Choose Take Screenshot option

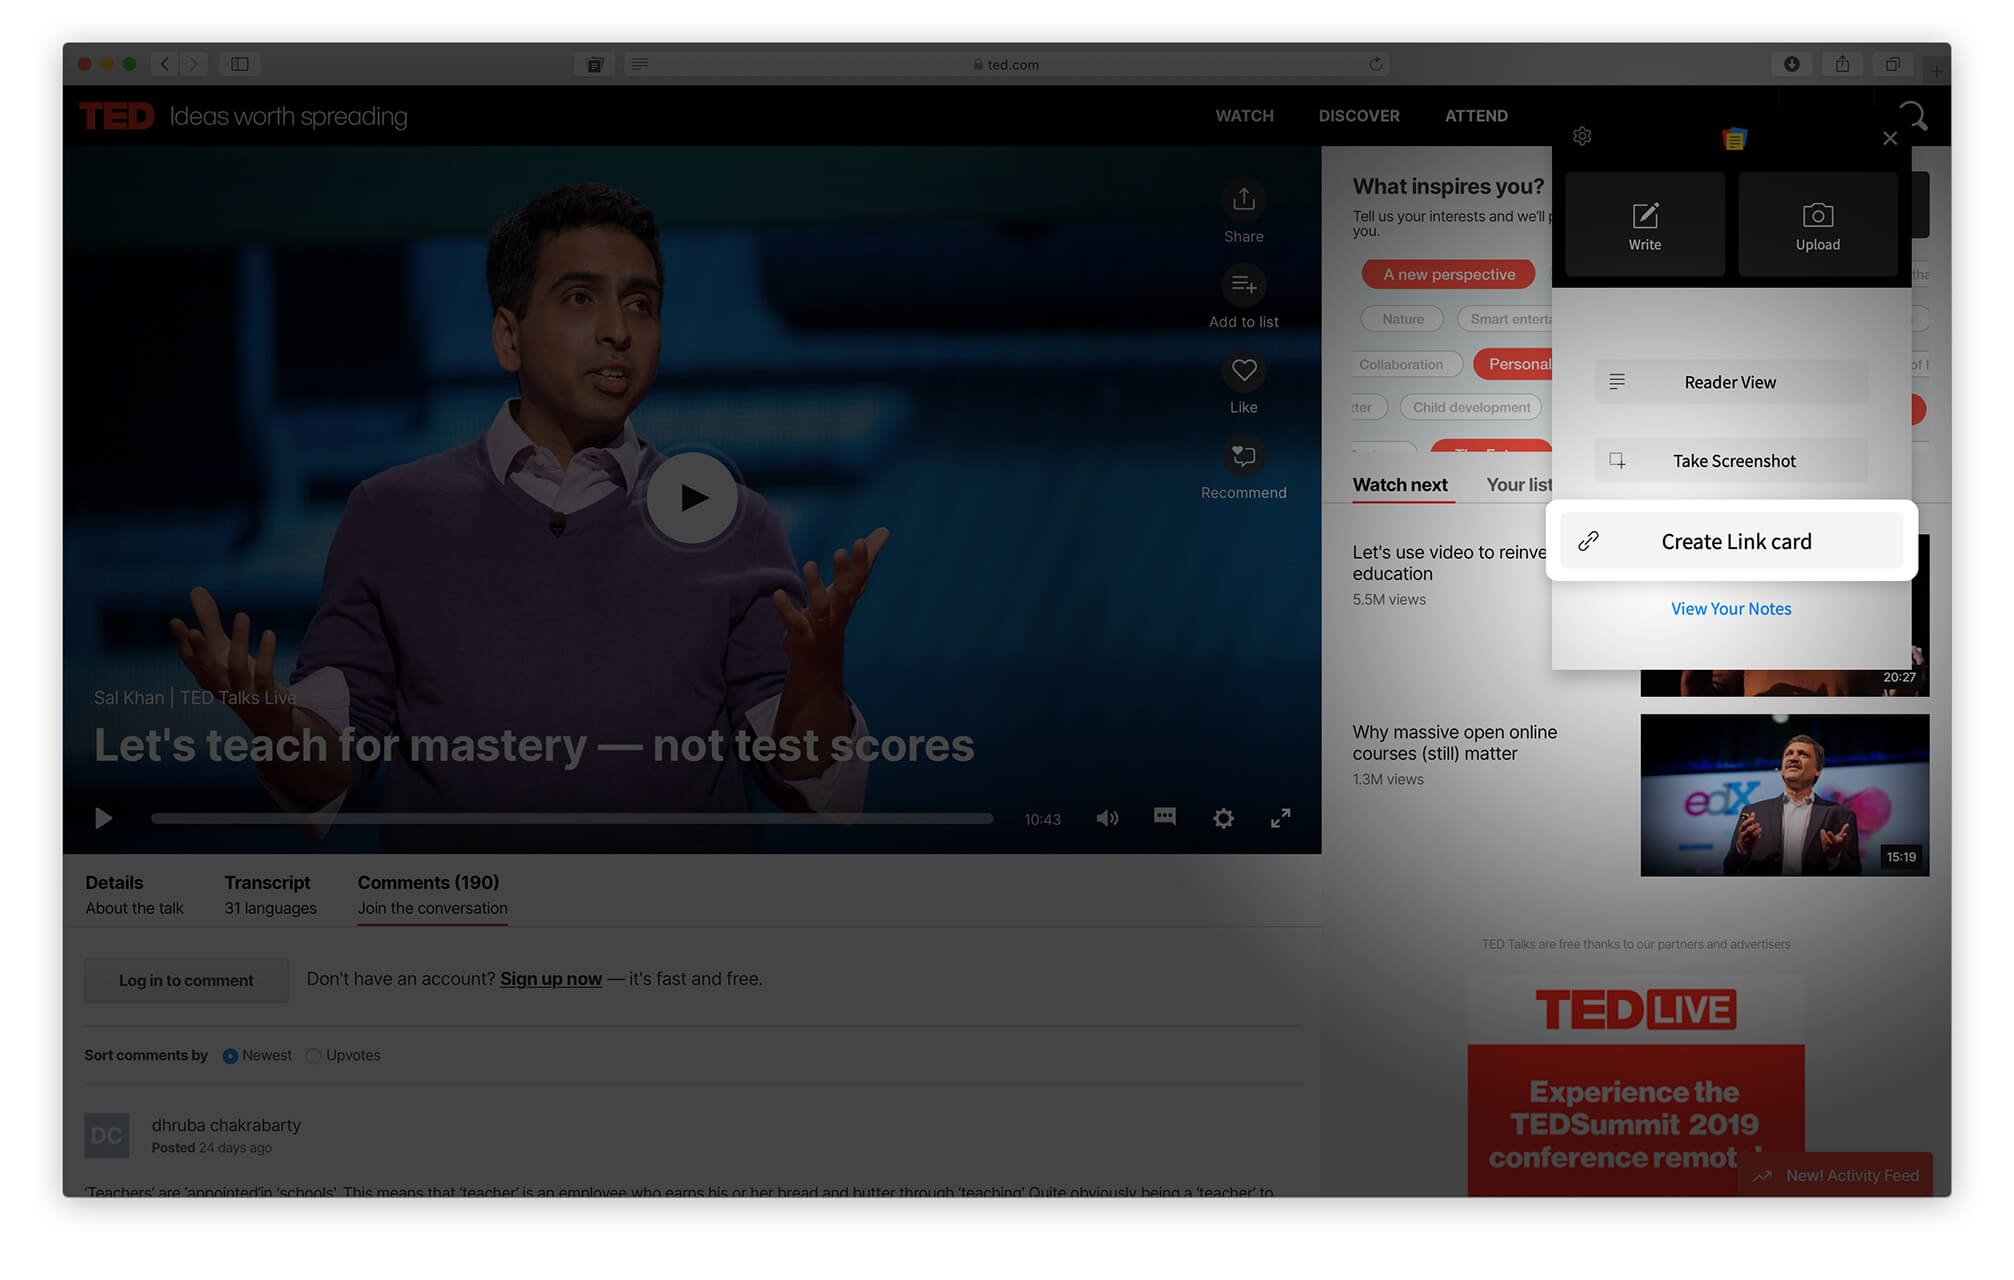(x=1731, y=461)
